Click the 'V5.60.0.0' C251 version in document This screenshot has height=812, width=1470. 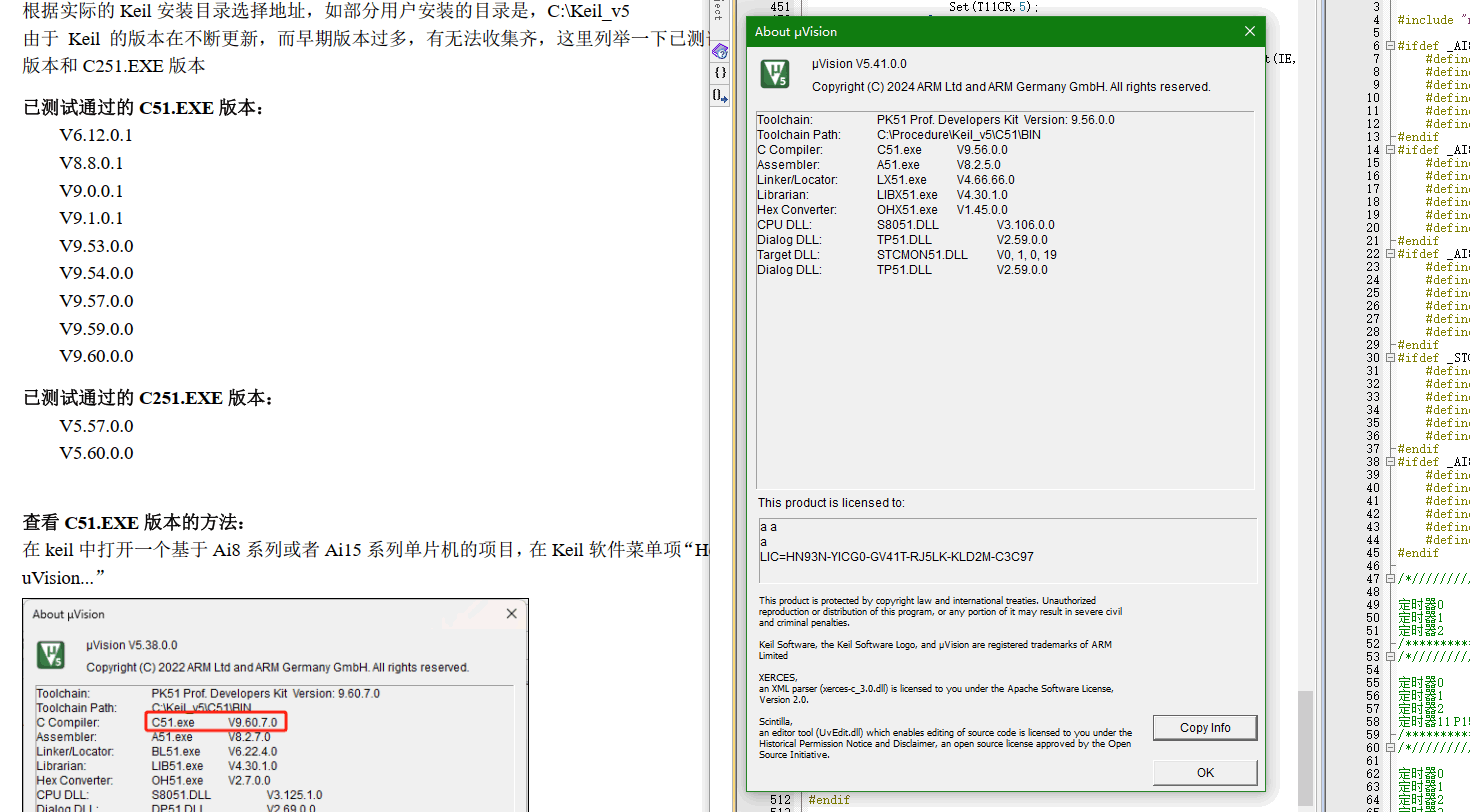coord(96,453)
